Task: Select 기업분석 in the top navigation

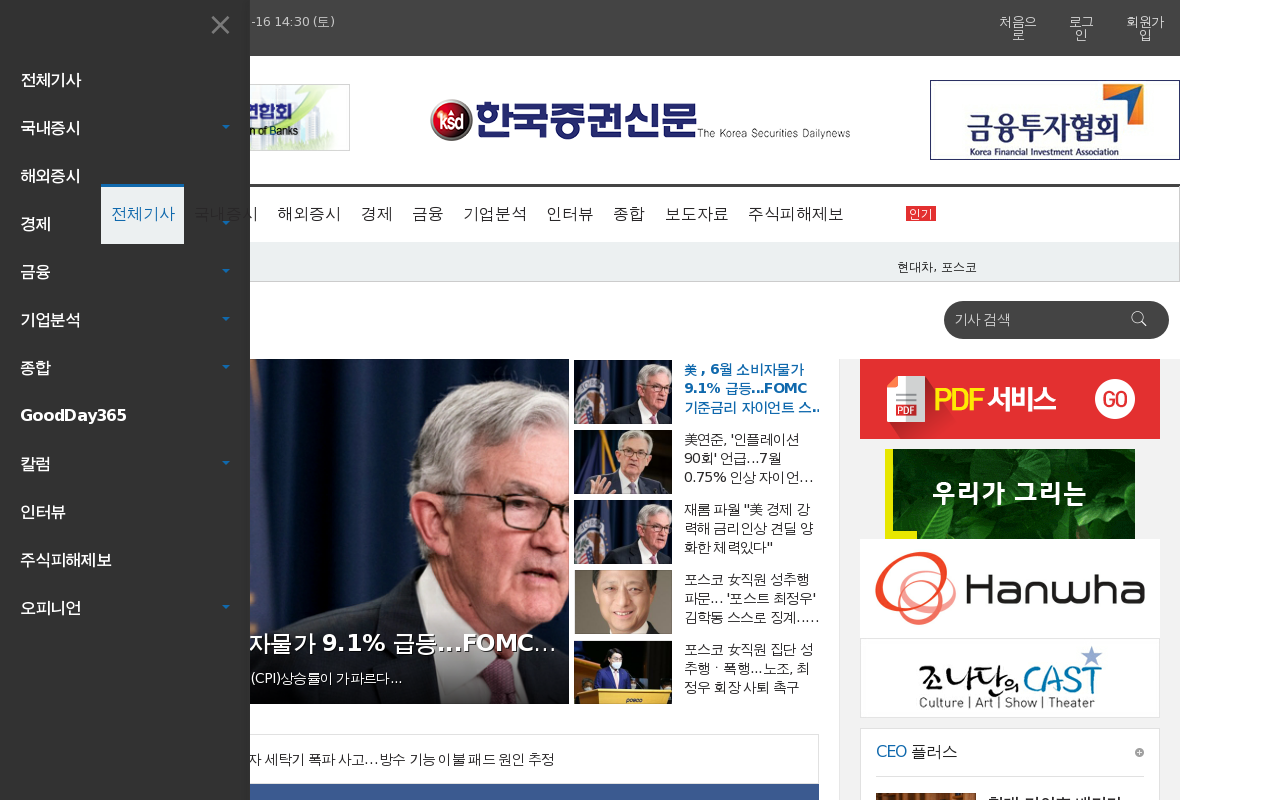Action: (495, 214)
